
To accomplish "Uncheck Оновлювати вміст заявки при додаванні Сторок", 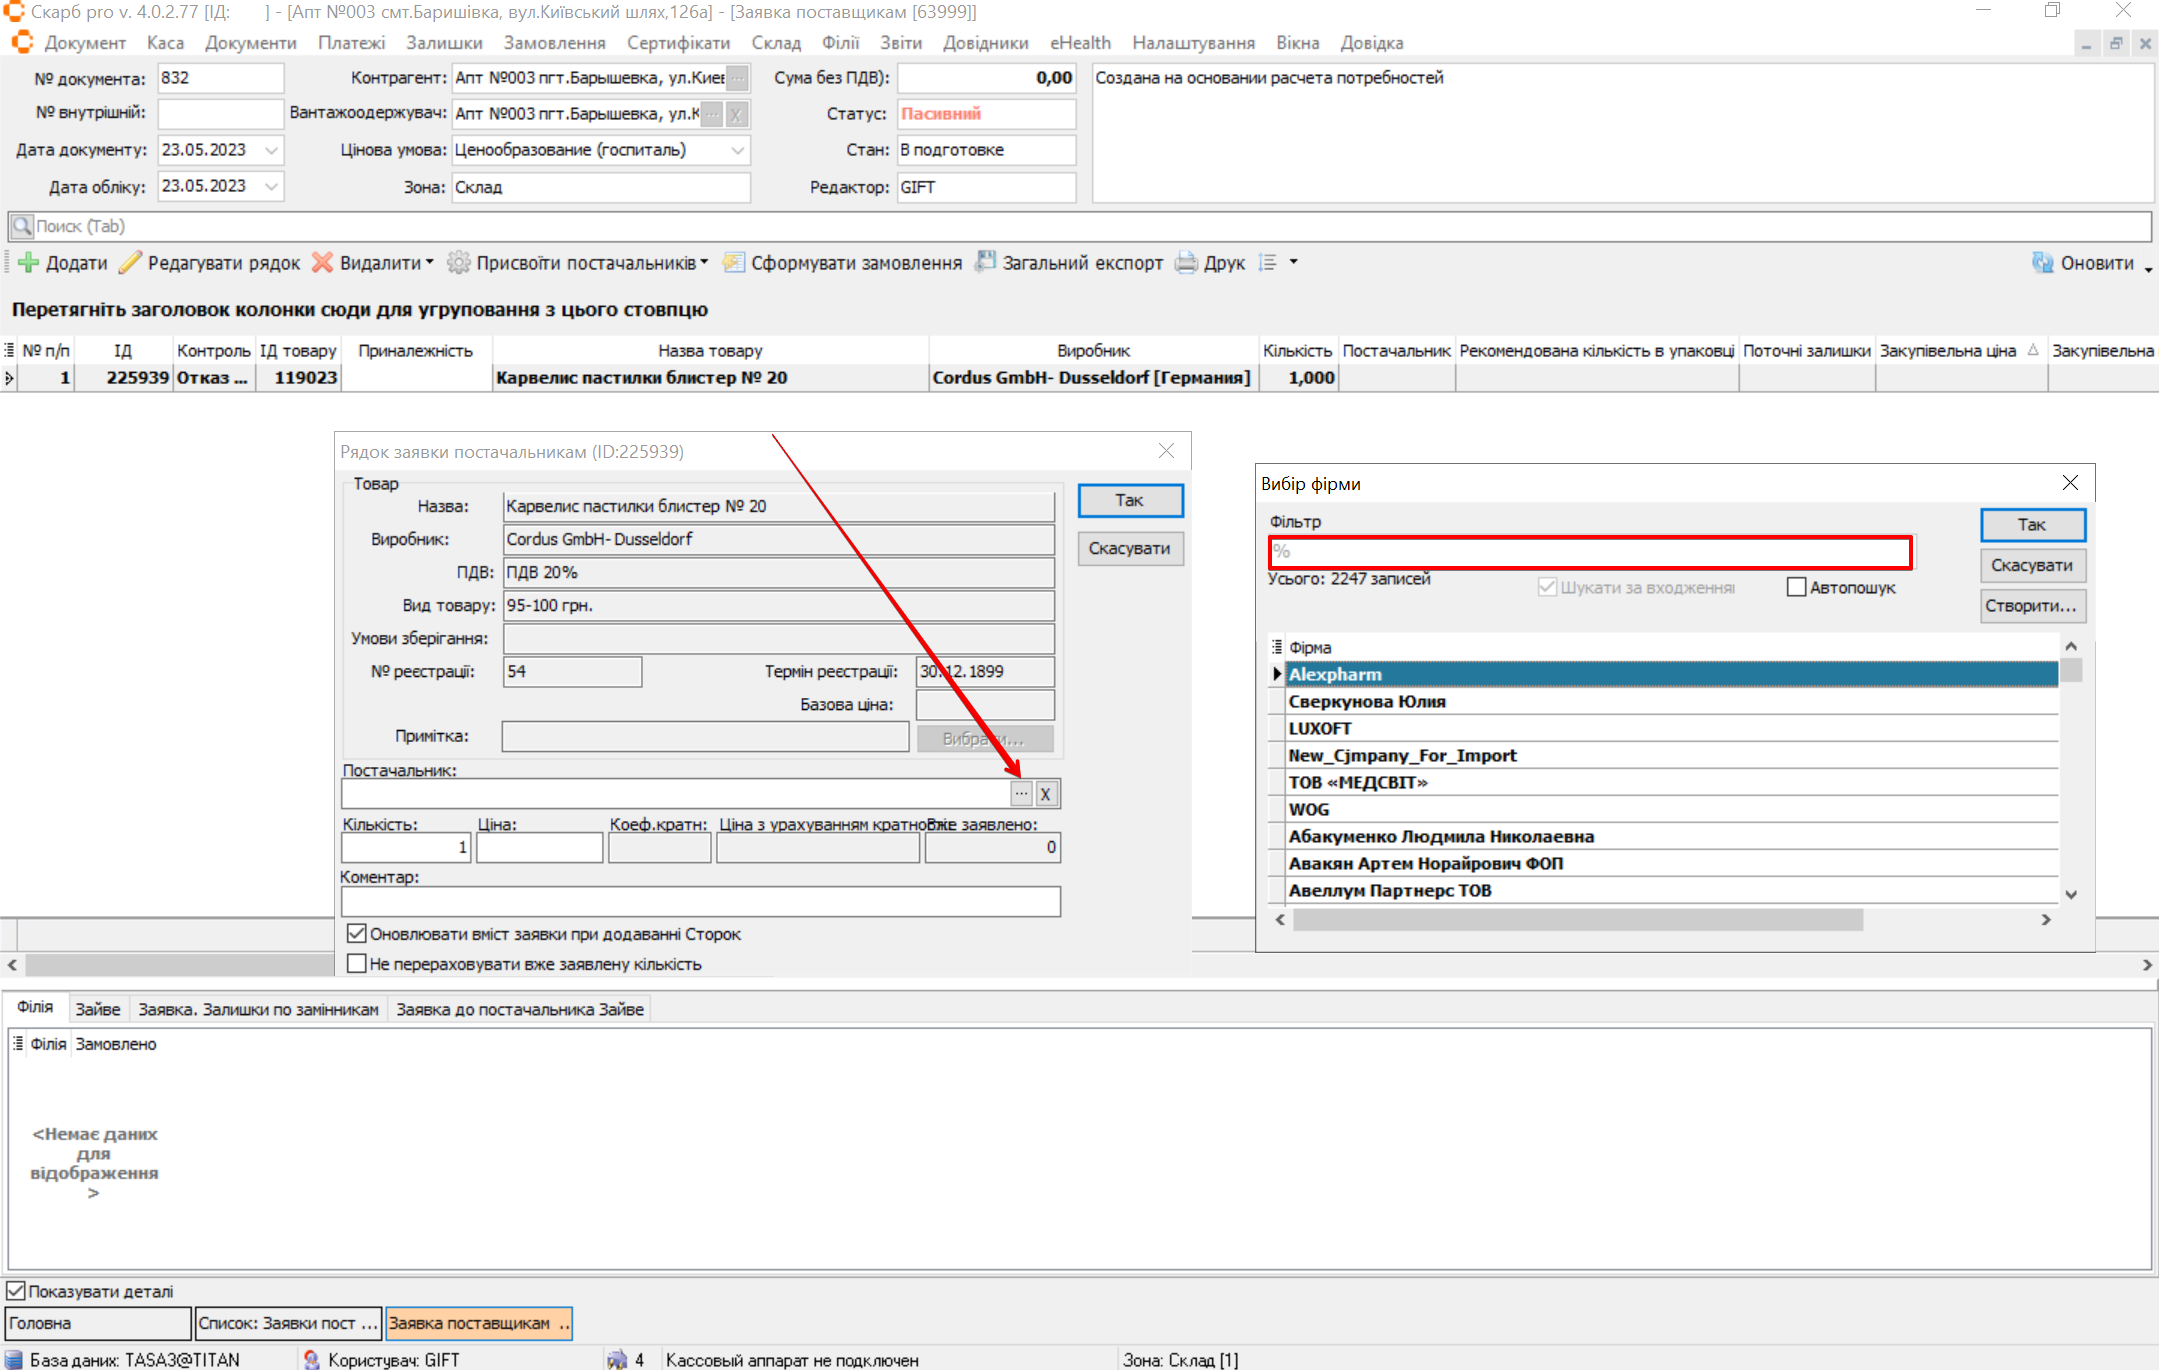I will pos(356,933).
